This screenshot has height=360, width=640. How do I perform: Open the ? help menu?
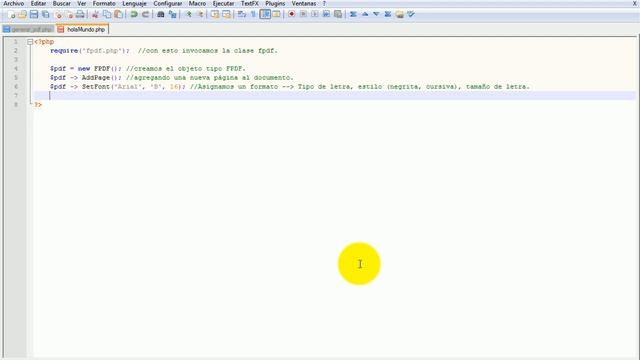[324, 4]
